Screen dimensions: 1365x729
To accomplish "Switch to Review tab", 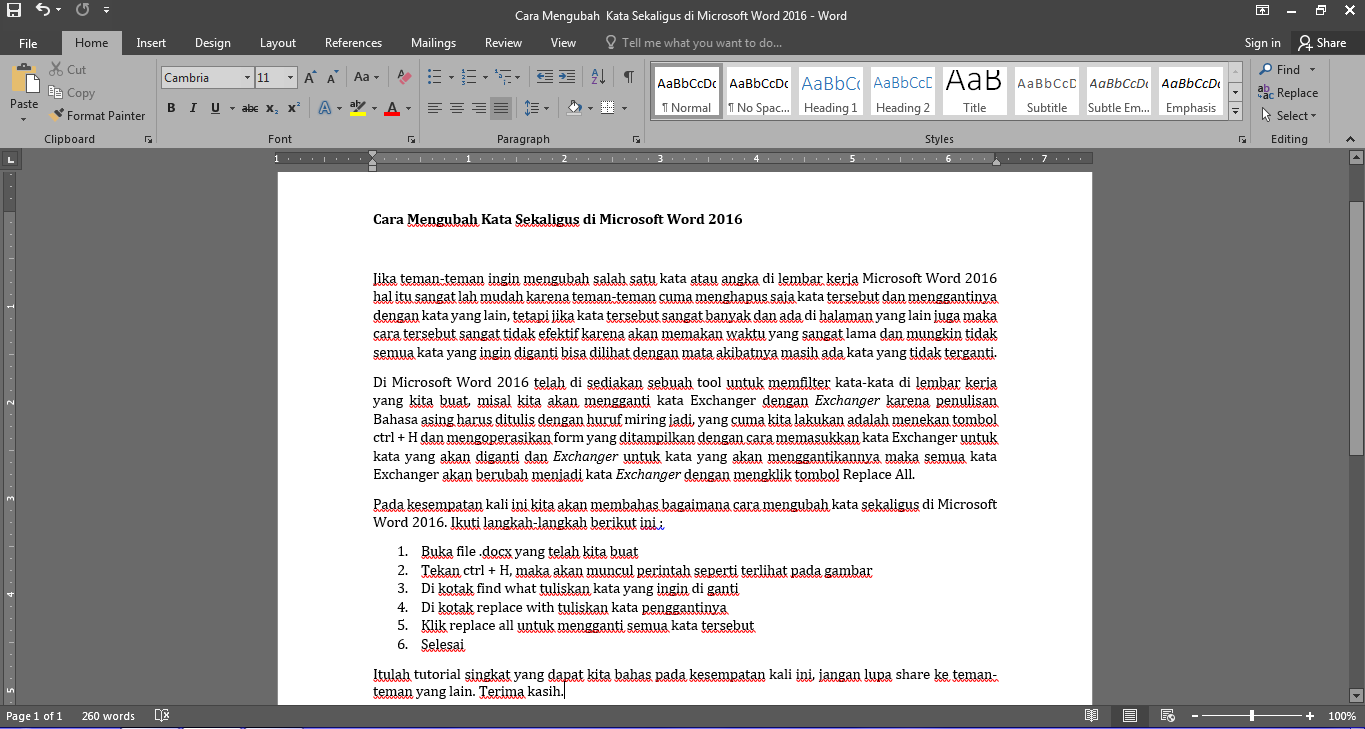I will [x=503, y=43].
